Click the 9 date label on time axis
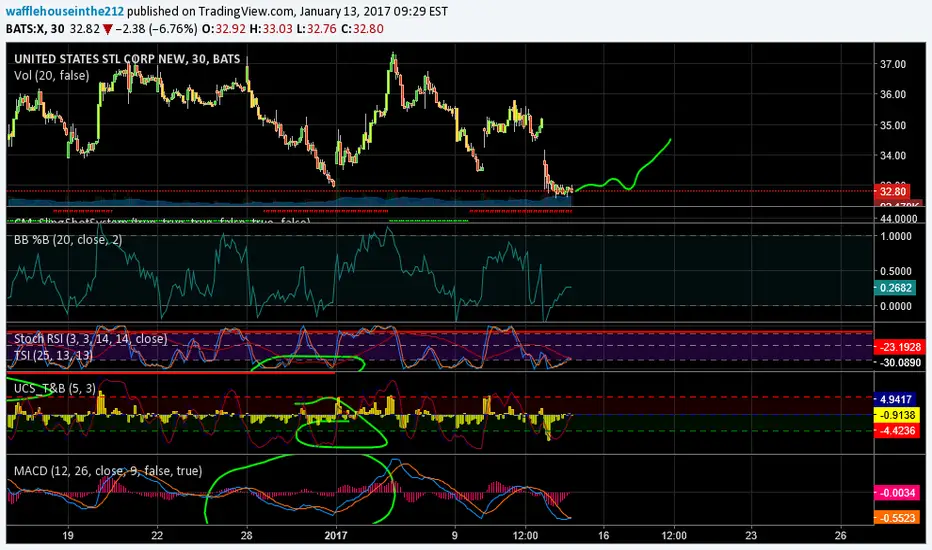The width and height of the screenshot is (932, 550). click(455, 535)
